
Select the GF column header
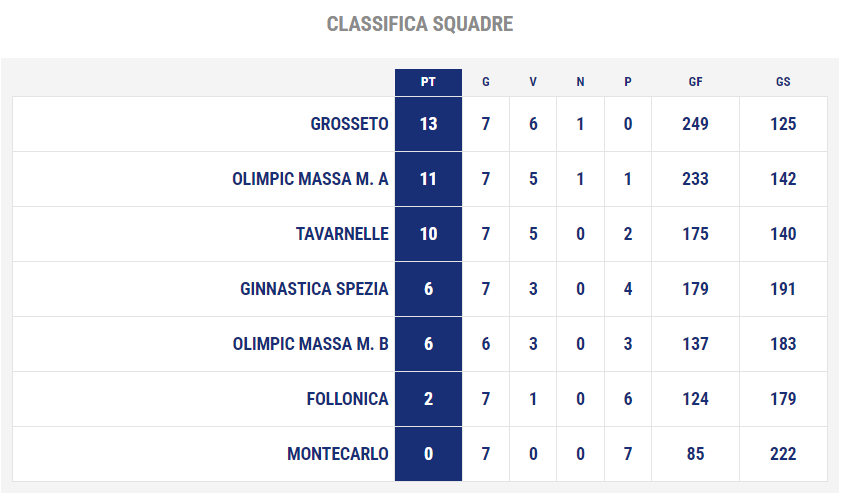pos(695,82)
